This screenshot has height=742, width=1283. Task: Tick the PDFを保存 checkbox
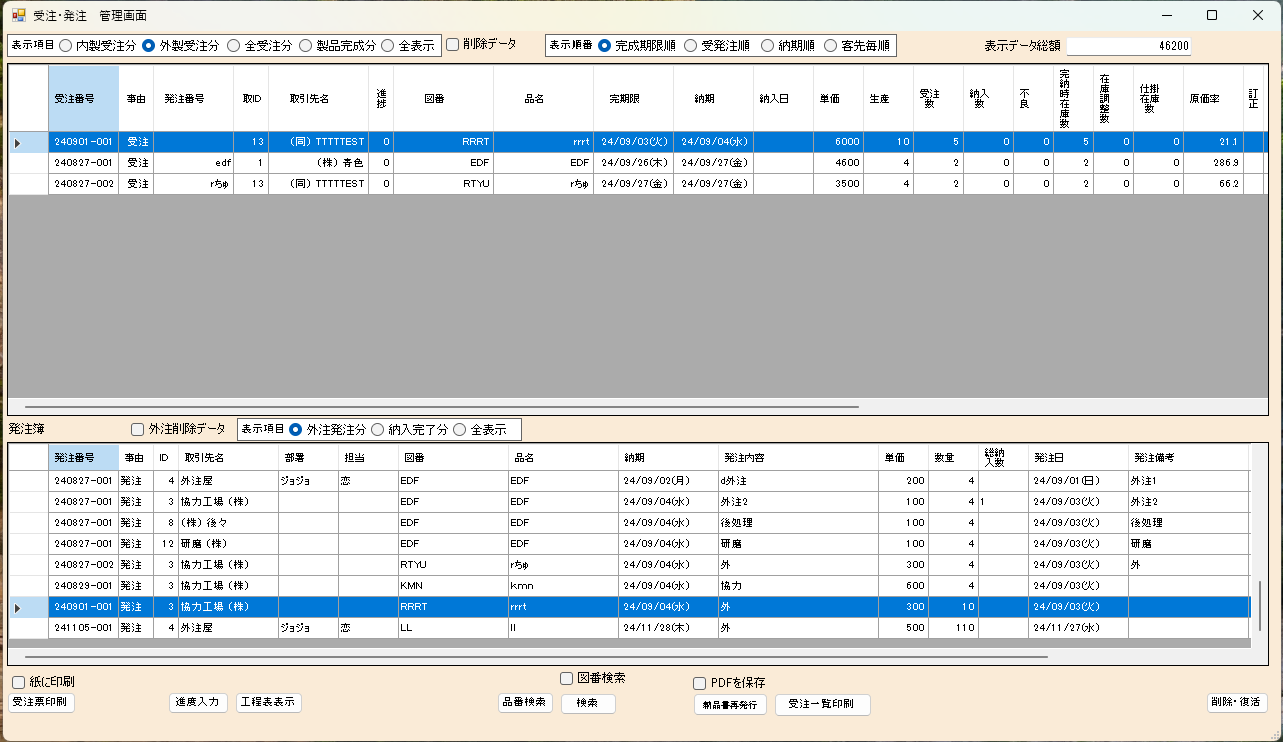click(x=730, y=683)
